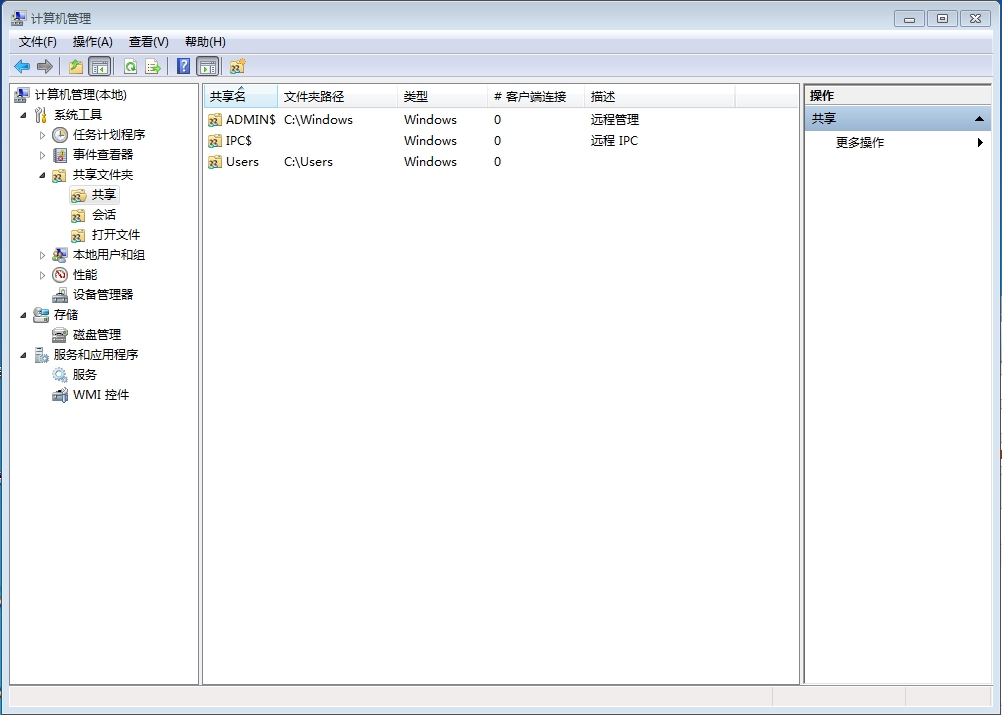Click the Export list toolbar icon
1002x715 pixels.
[153, 66]
